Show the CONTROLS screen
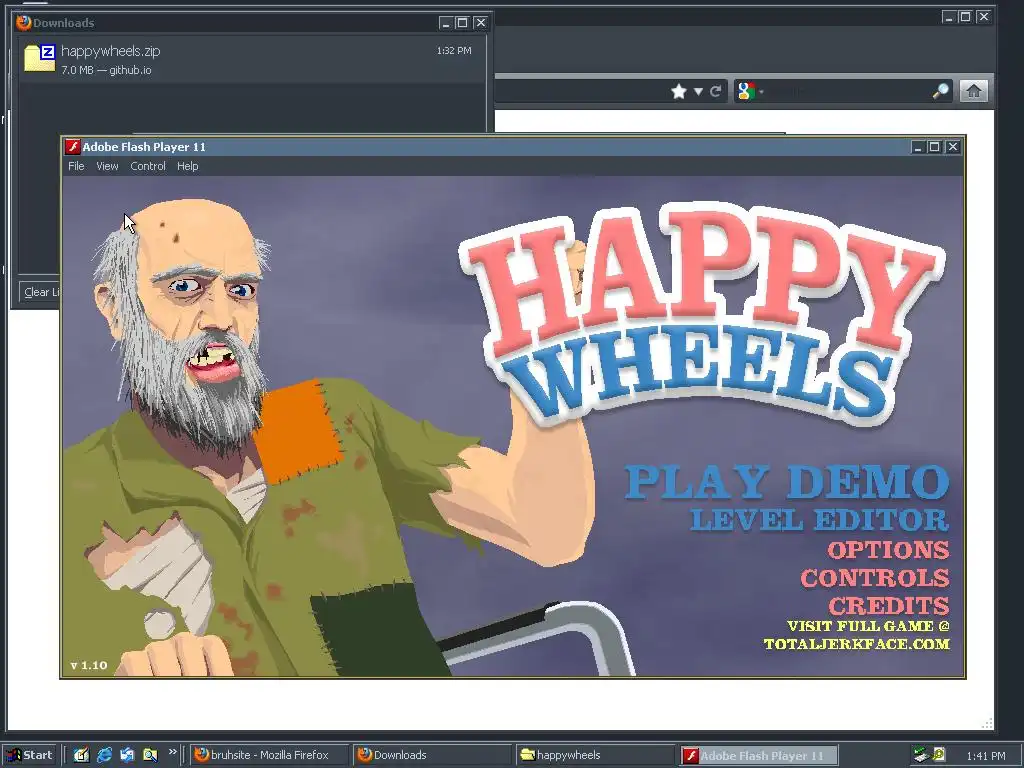 tap(875, 578)
